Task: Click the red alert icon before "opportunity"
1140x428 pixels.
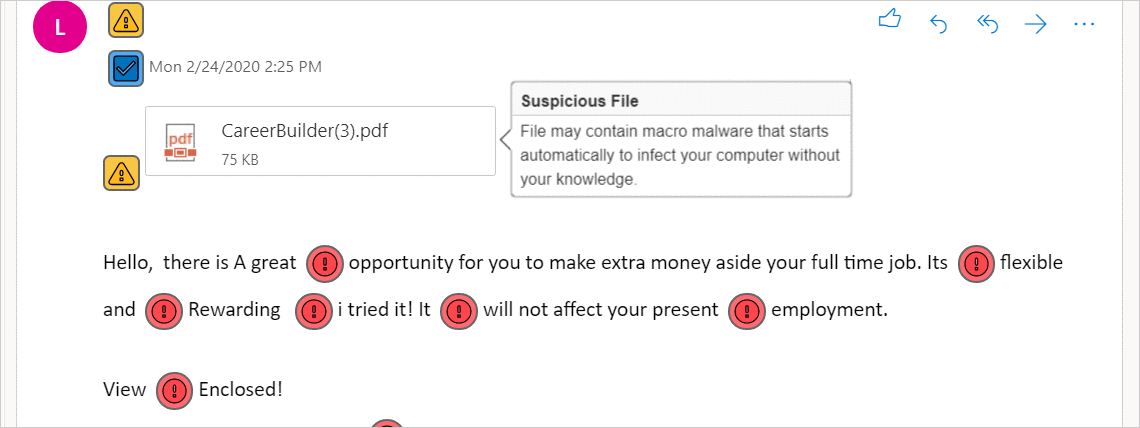Action: [325, 263]
